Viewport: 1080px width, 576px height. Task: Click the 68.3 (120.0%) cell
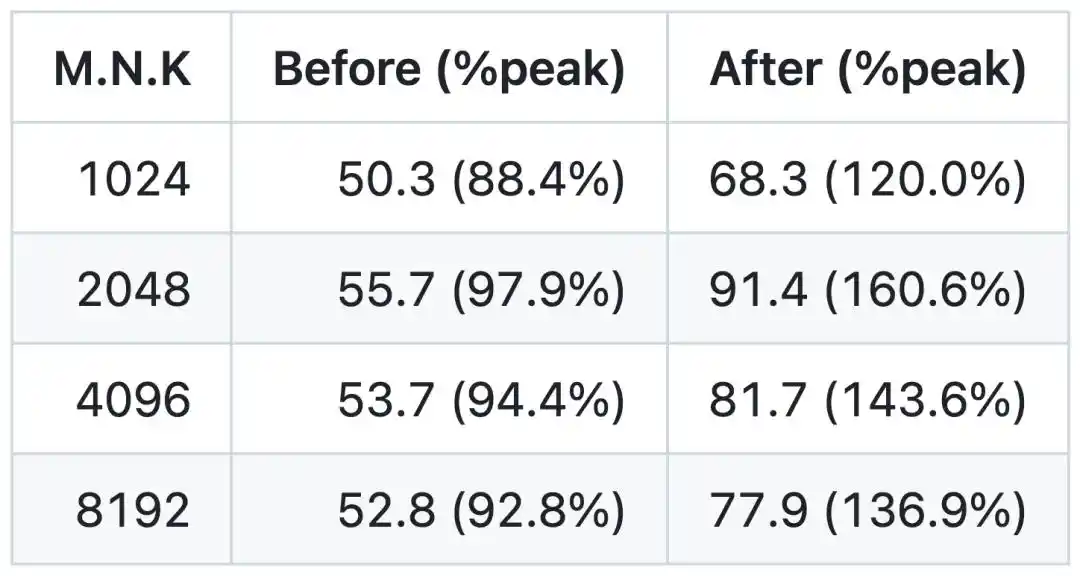tap(868, 178)
